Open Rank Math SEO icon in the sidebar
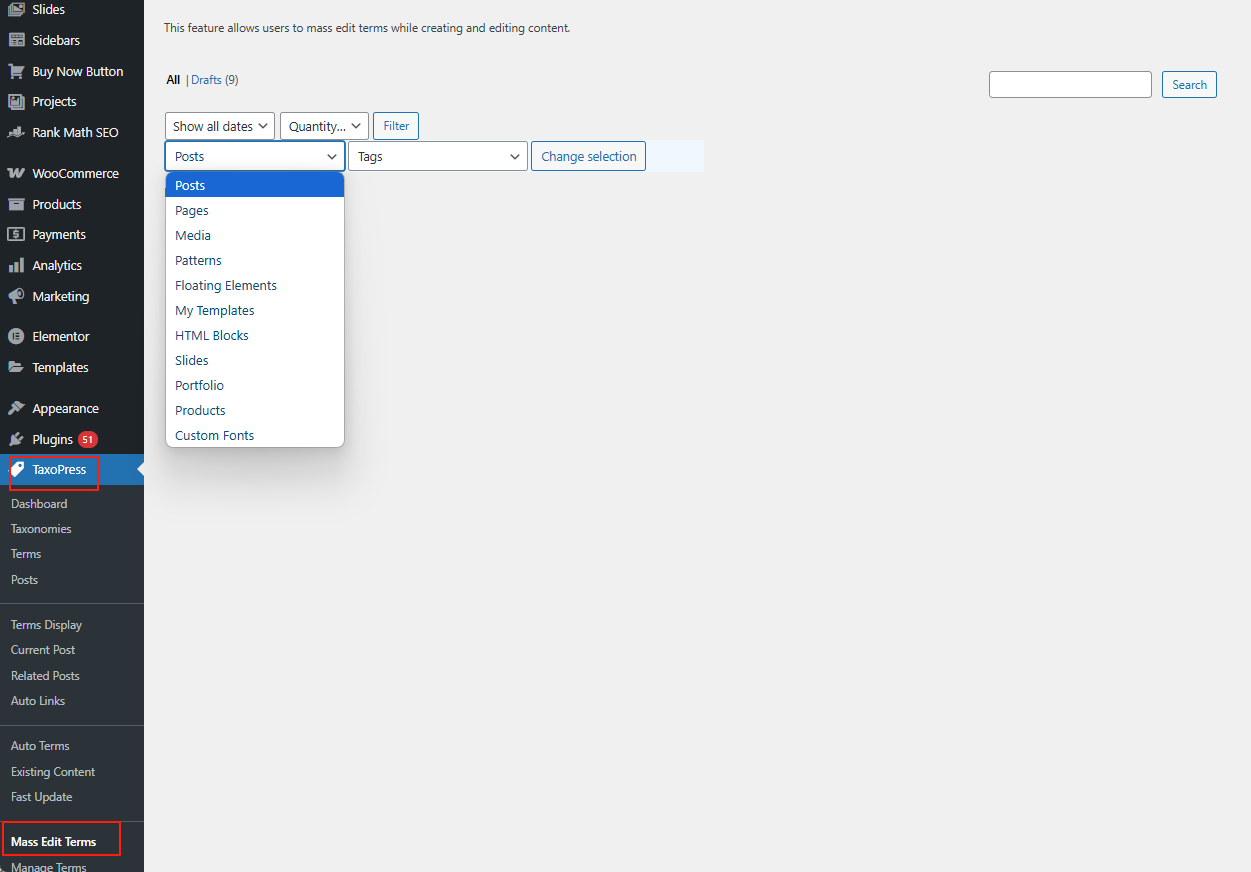 [16, 132]
